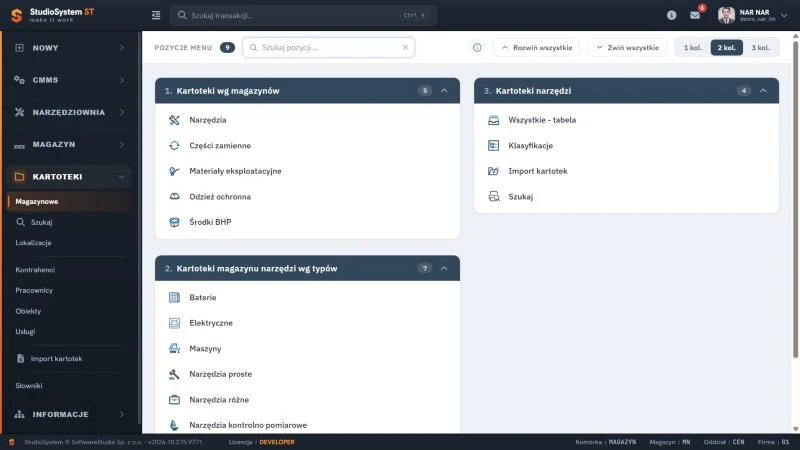Click the Baterie icon
The image size is (800, 450).
(x=174, y=297)
